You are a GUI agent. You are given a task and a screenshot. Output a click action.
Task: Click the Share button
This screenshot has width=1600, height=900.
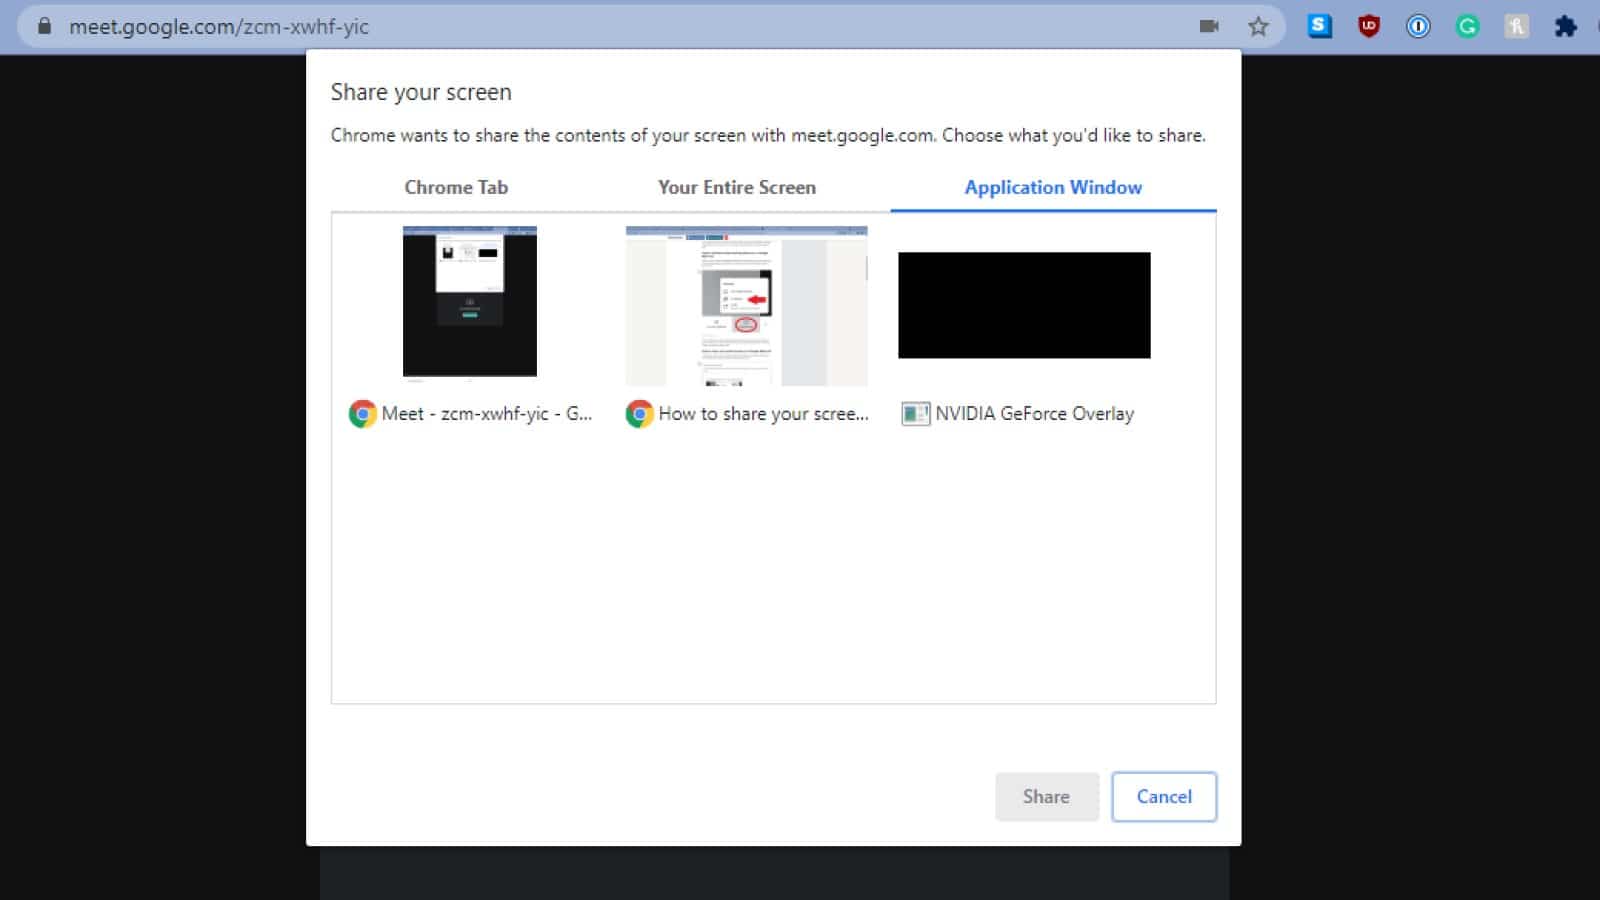[1046, 797]
